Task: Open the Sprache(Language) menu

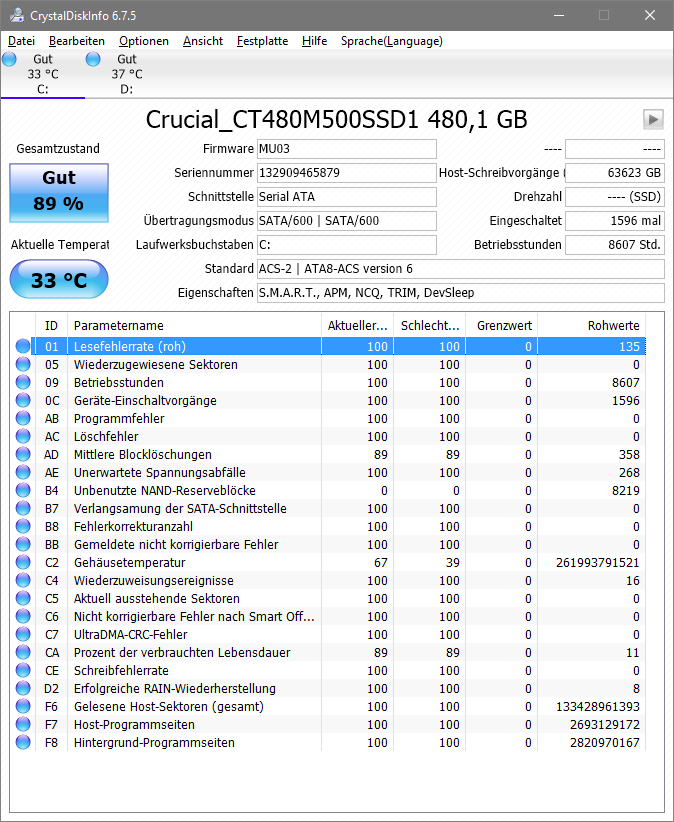Action: tap(392, 41)
